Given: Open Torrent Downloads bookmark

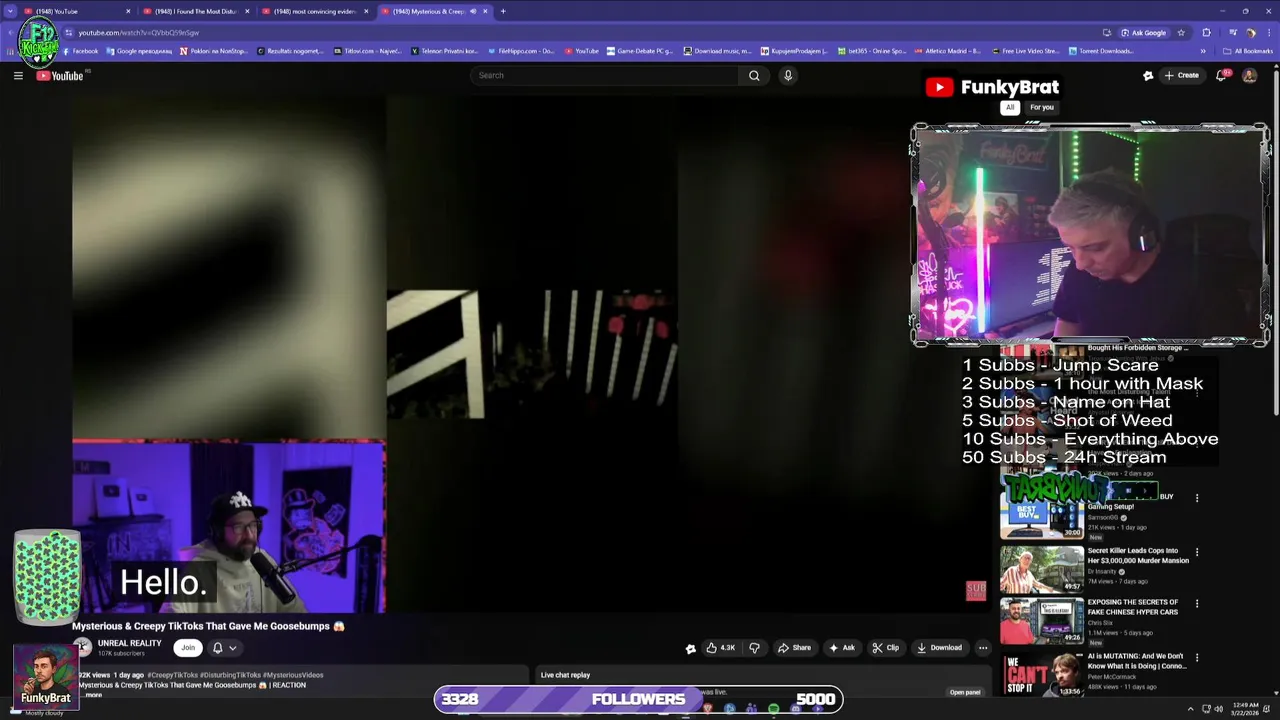Looking at the screenshot, I should tap(1101, 51).
